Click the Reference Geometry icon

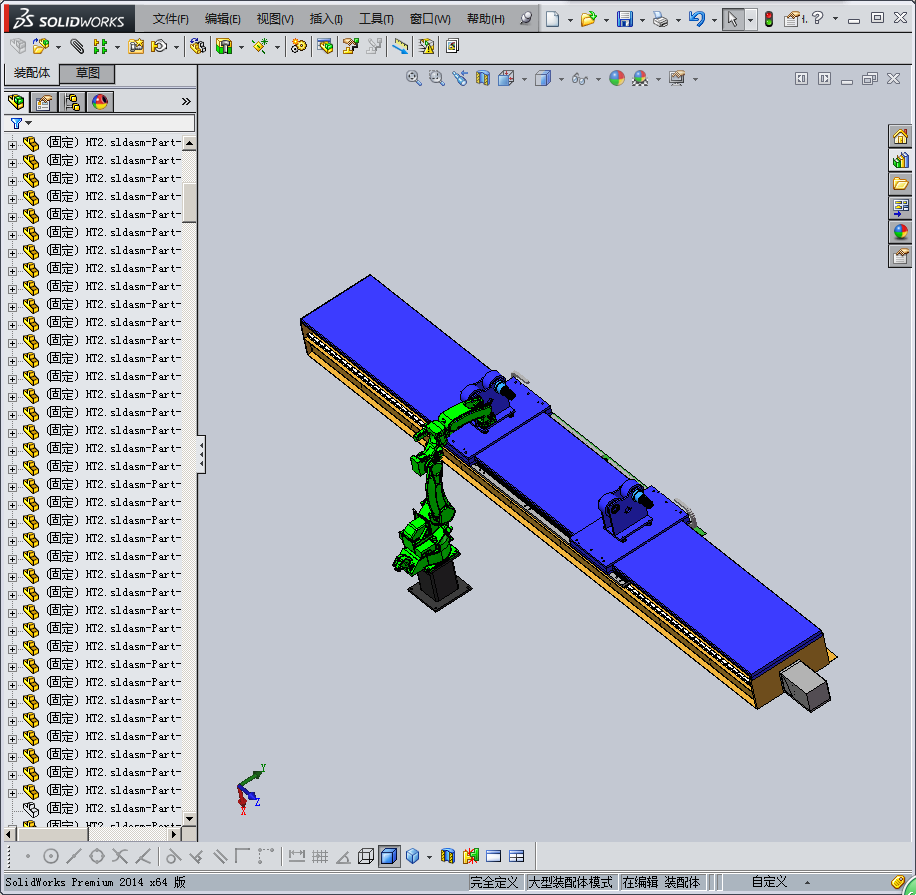coord(260,46)
